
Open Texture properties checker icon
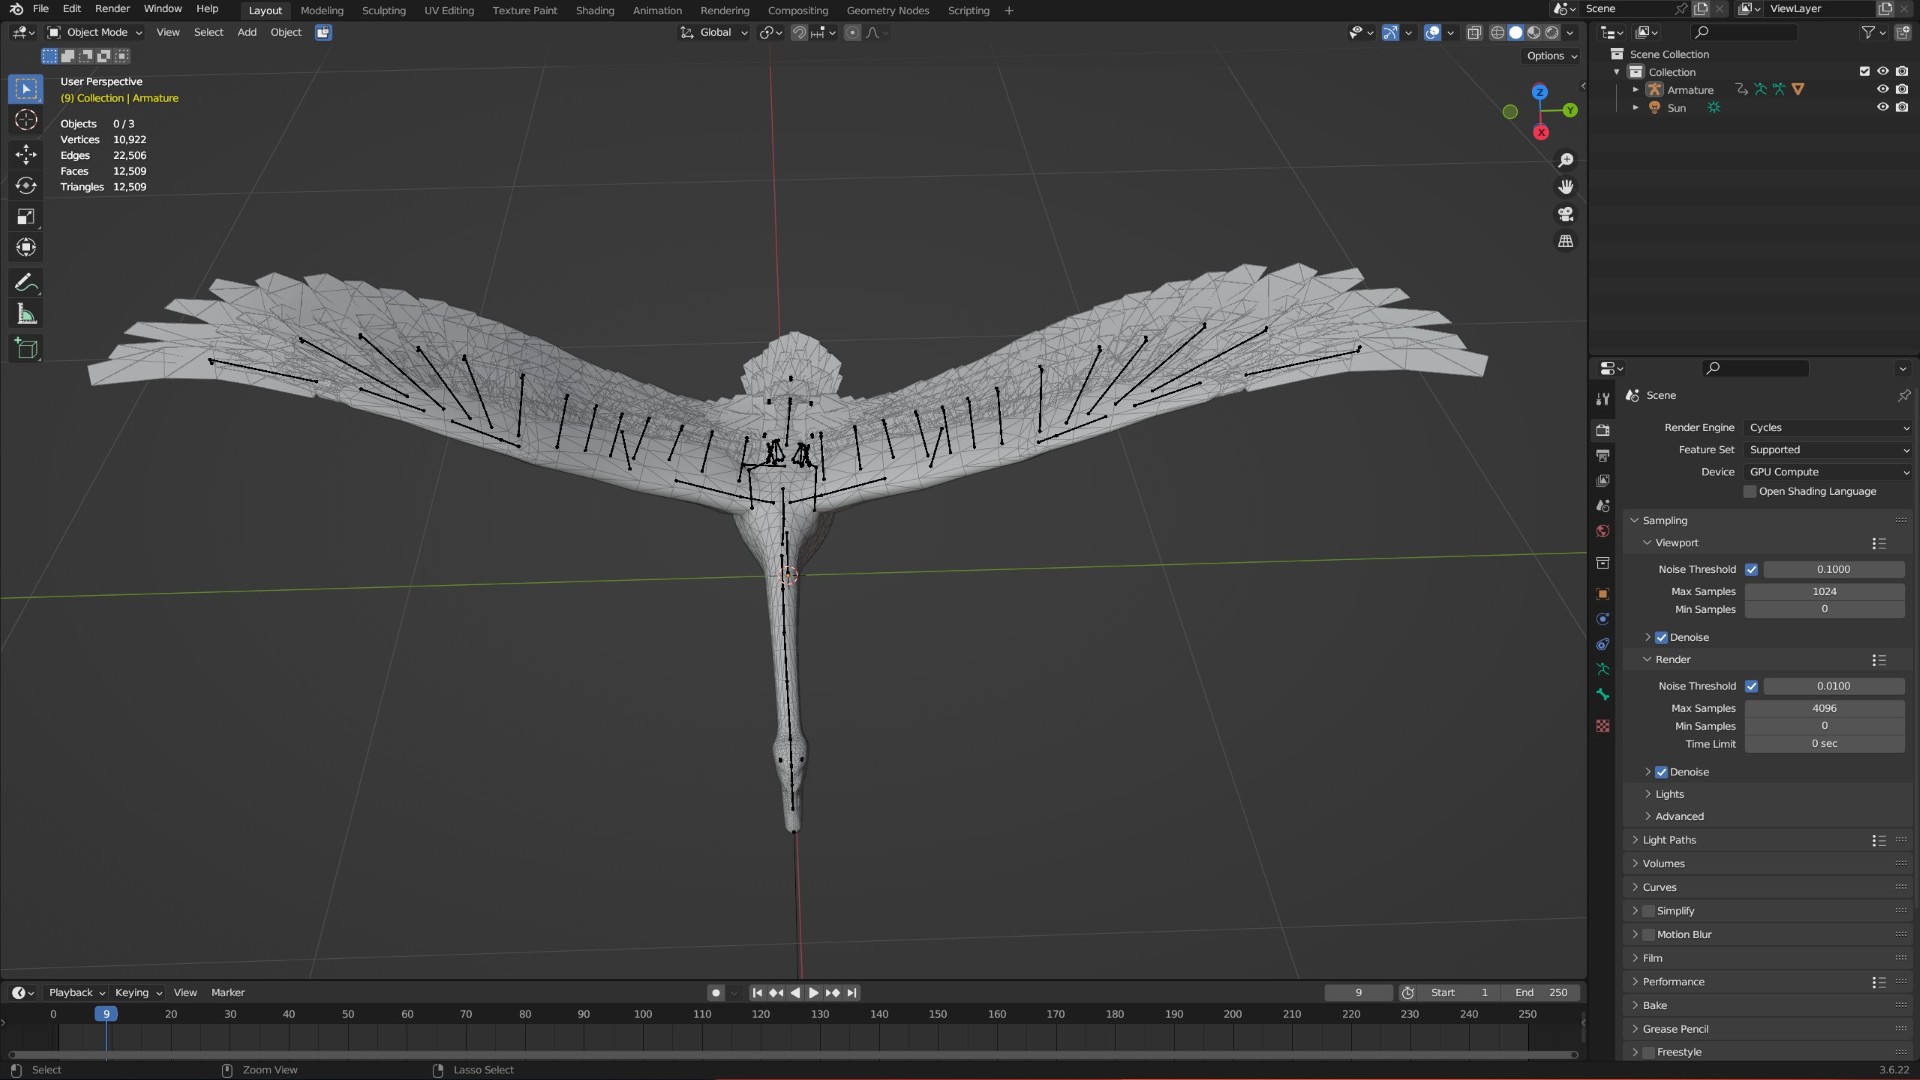1603,726
